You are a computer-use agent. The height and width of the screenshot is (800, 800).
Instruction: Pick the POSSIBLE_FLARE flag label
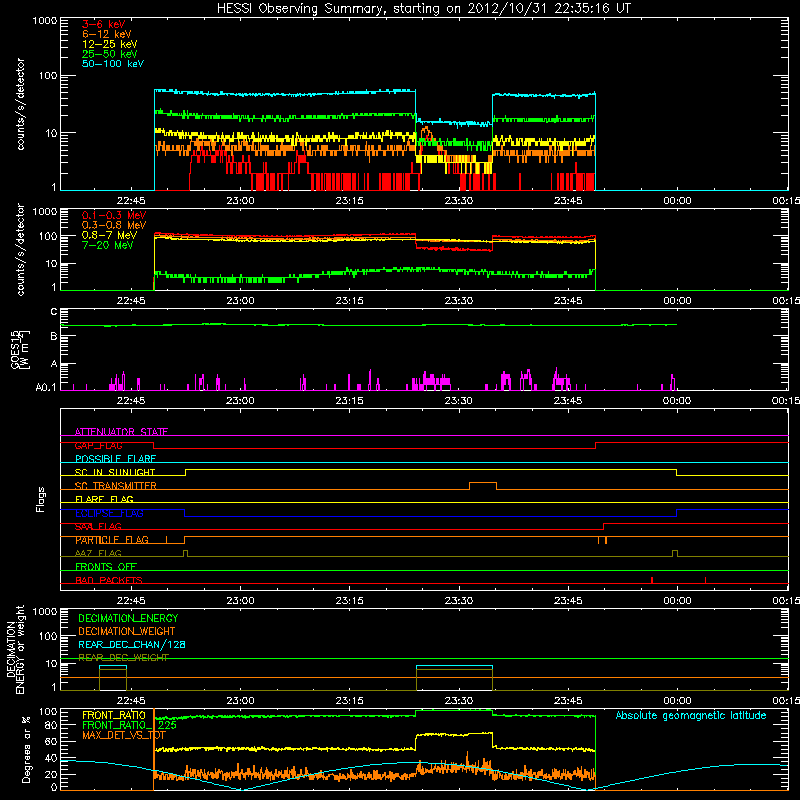click(x=115, y=459)
